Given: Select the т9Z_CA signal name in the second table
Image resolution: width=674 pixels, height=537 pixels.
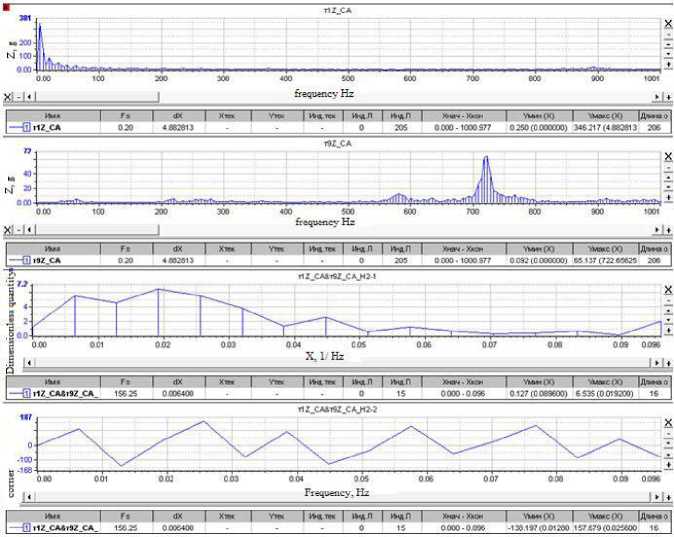Looking at the screenshot, I should 47,261.
